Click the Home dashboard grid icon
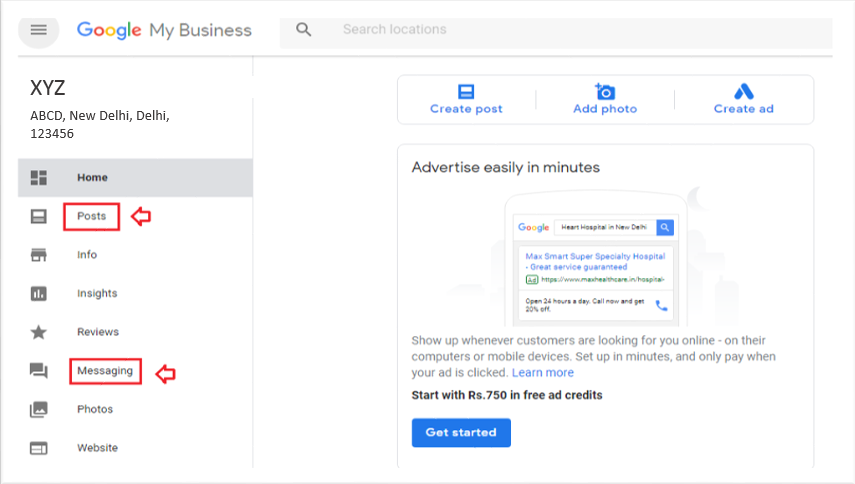Image resolution: width=855 pixels, height=484 pixels. [38, 178]
